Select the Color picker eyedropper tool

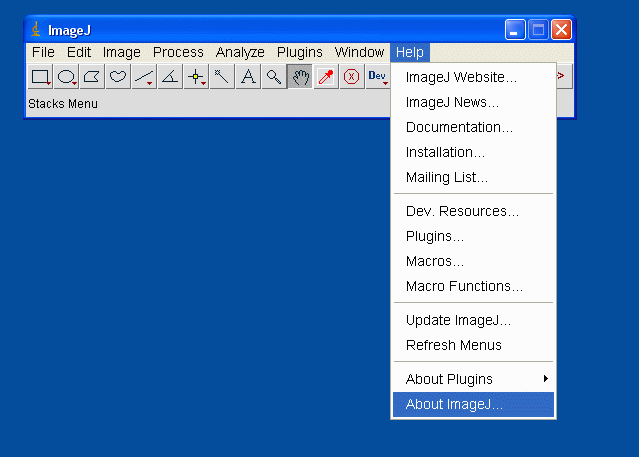326,77
